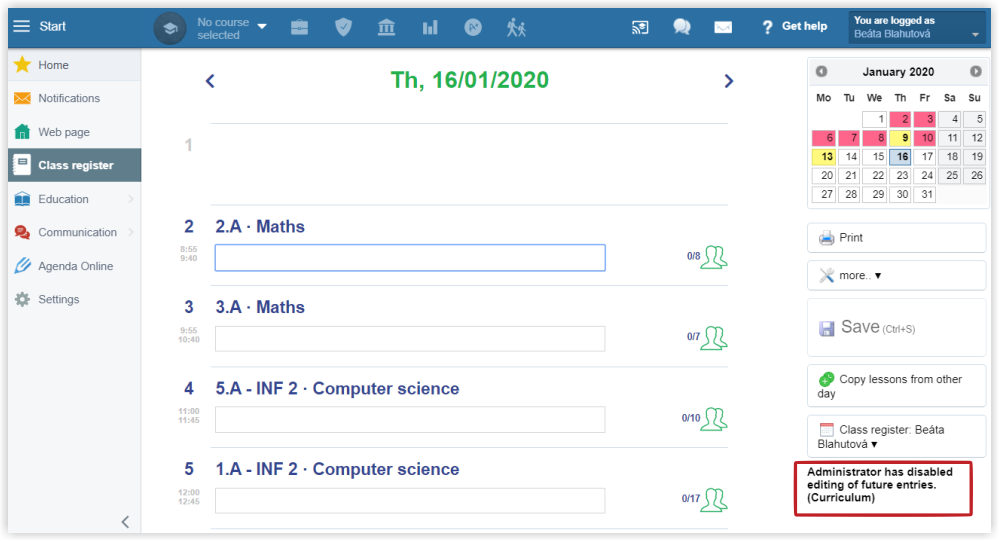The image size is (999, 541).
Task: Open attendance icon for 1.A INF 2 lesson
Action: coord(713,499)
